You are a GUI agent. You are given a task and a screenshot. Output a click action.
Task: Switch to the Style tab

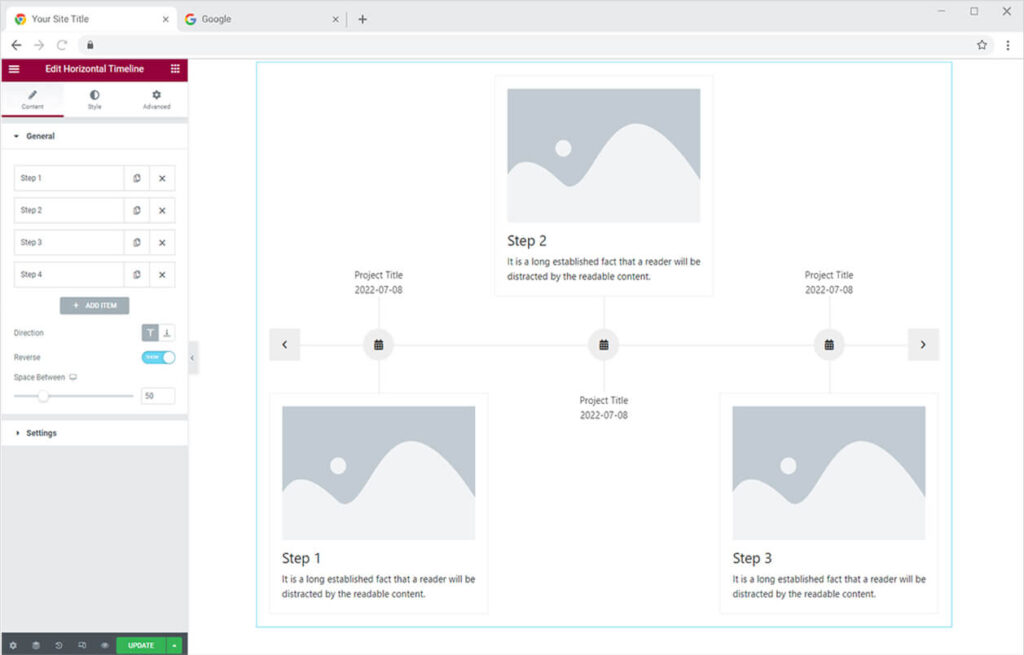click(x=94, y=99)
